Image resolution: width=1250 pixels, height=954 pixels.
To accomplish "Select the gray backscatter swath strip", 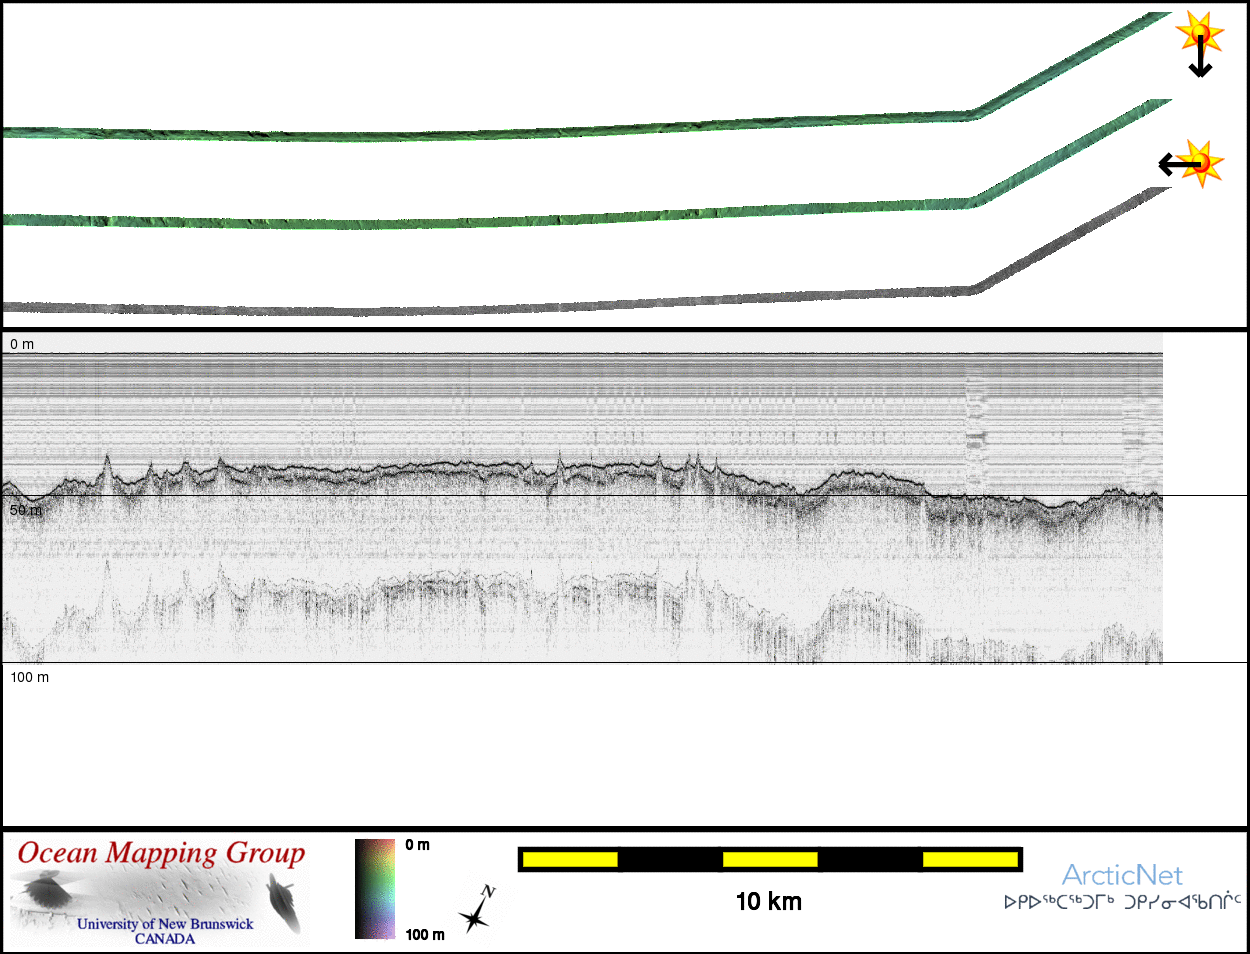I will pyautogui.click(x=500, y=307).
